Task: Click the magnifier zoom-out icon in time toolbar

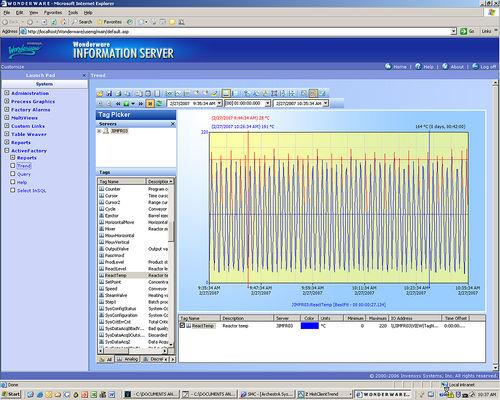Action: tap(108, 104)
